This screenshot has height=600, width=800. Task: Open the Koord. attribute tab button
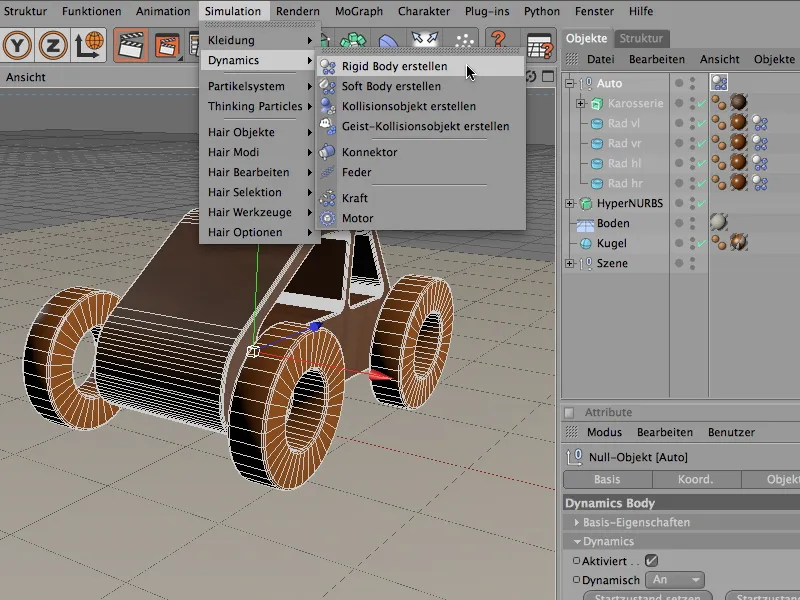(695, 480)
